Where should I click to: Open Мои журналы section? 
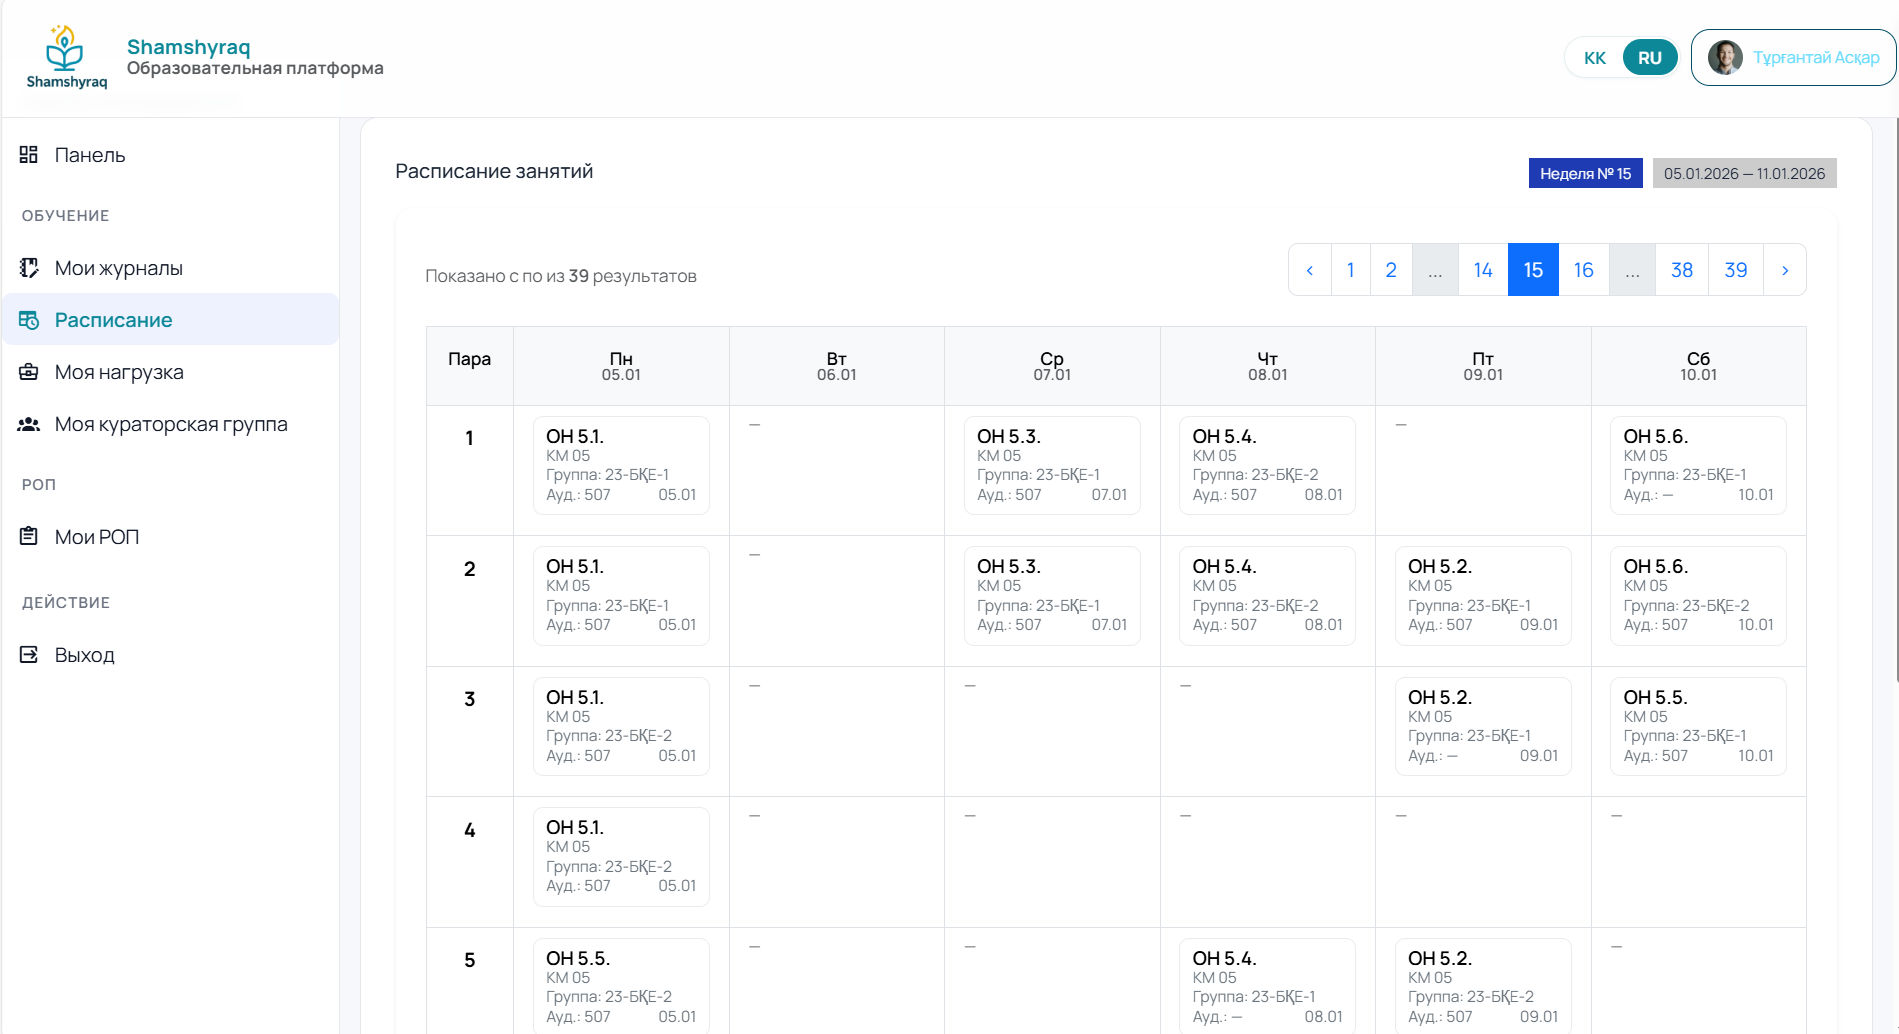tap(117, 268)
